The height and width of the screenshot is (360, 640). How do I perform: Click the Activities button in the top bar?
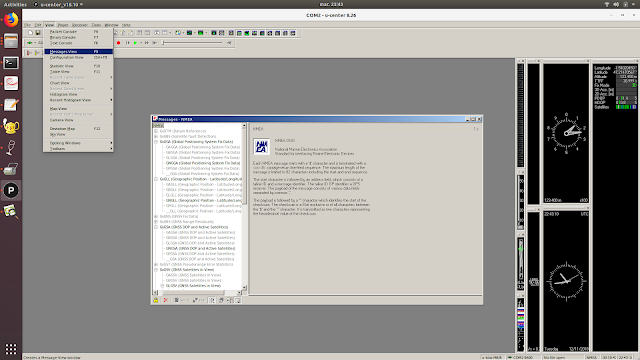15,4
